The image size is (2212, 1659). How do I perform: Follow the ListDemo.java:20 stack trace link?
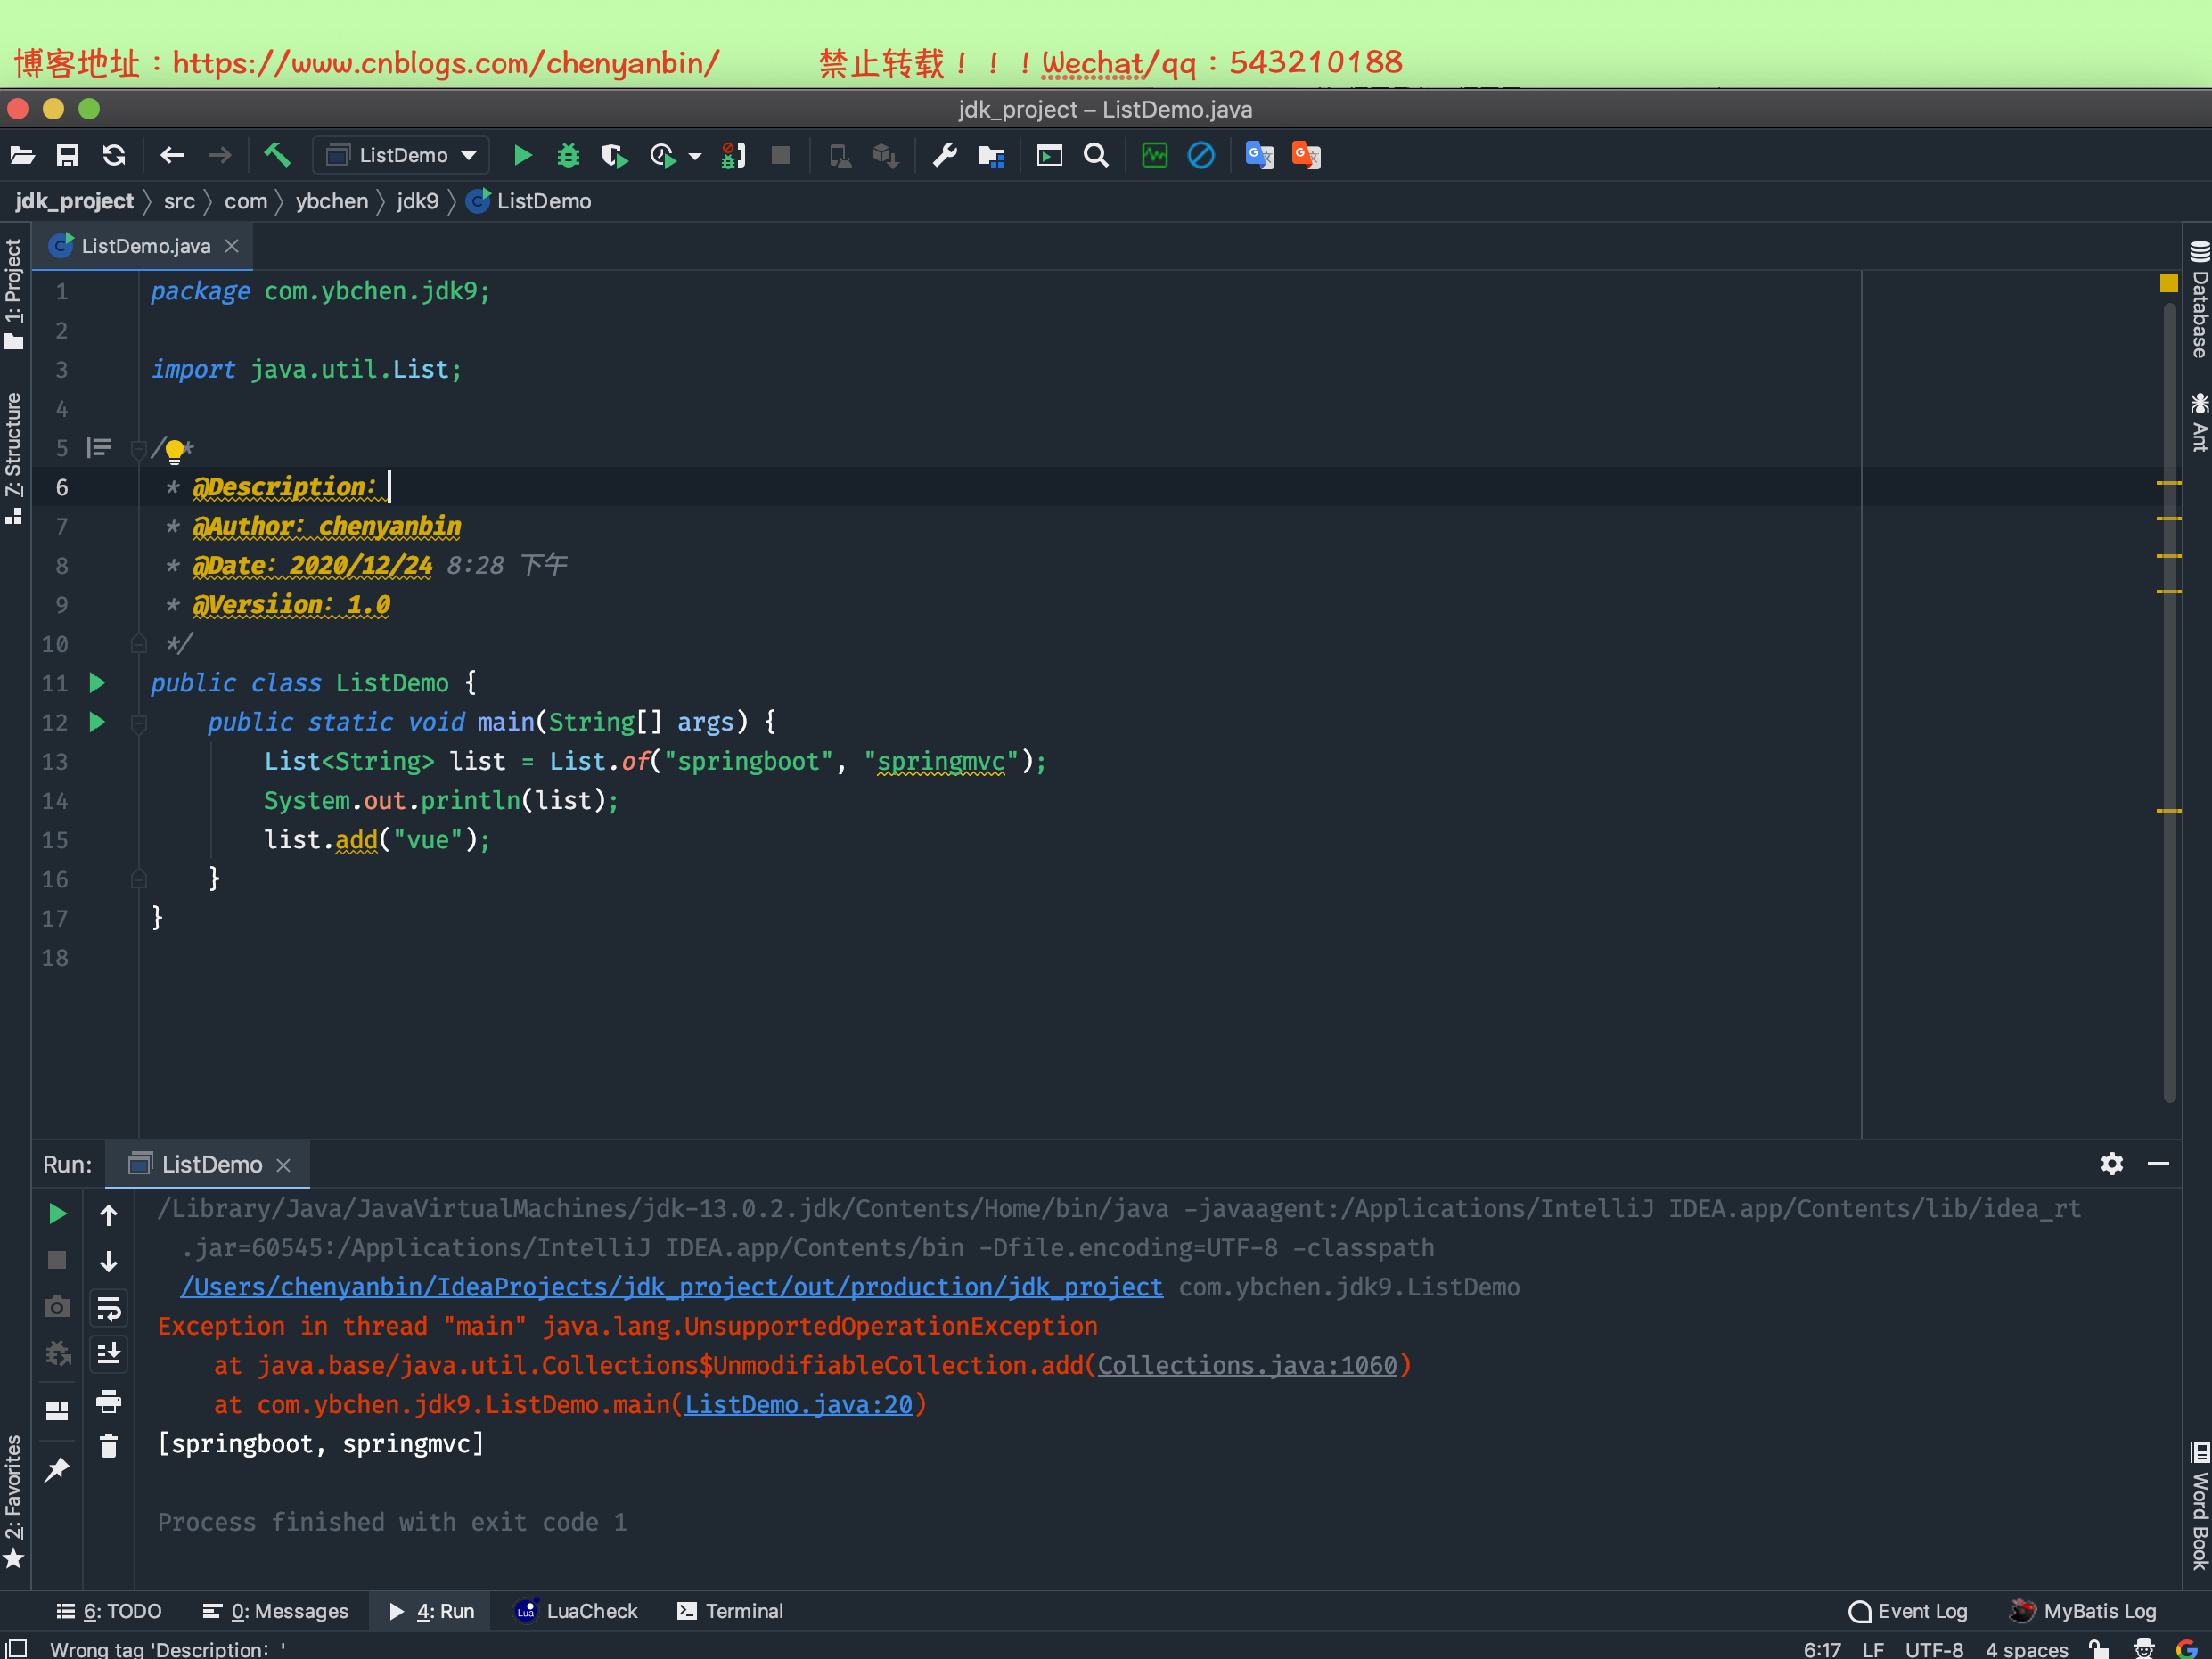[798, 1404]
